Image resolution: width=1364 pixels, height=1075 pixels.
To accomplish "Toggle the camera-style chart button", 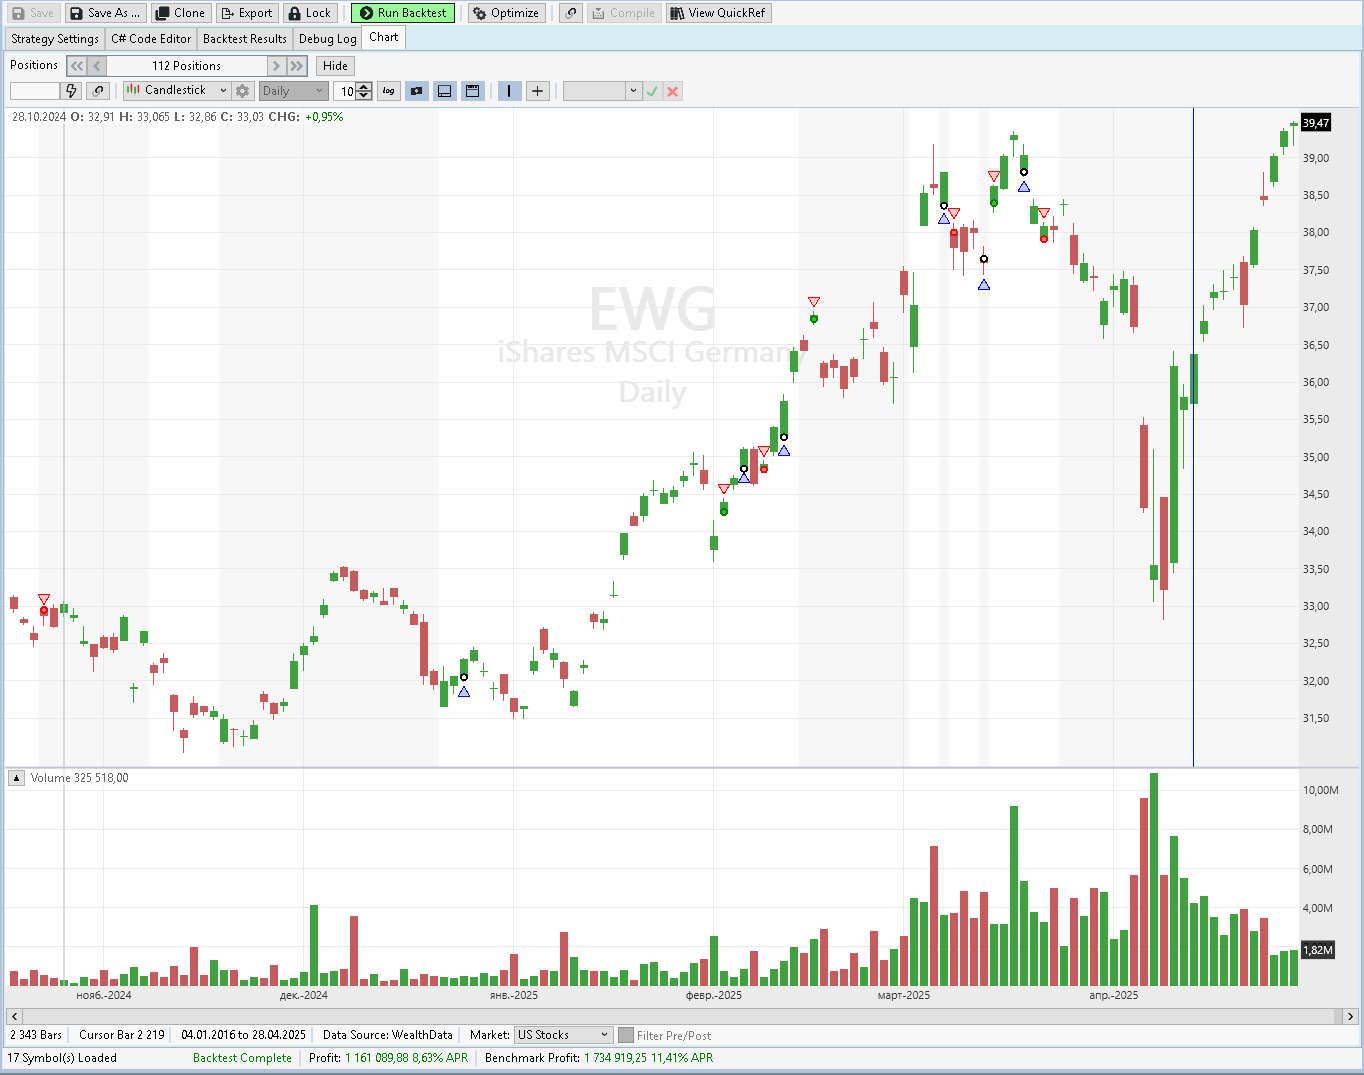I will (417, 91).
